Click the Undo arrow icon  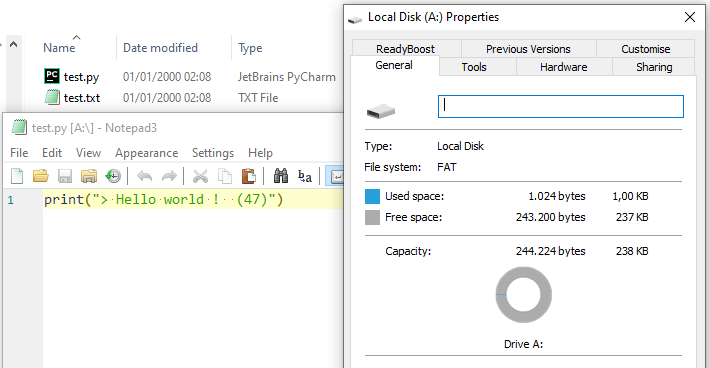144,176
